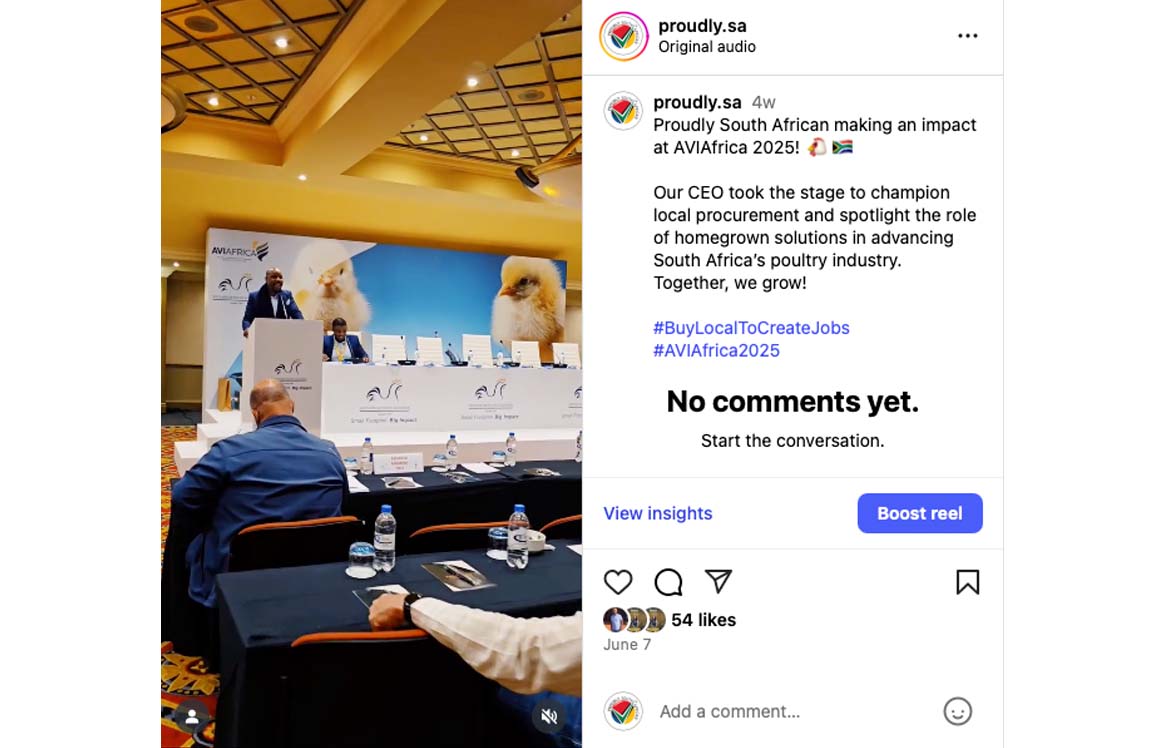Click the reel video to pause
The width and height of the screenshot is (1166, 748).
371,374
